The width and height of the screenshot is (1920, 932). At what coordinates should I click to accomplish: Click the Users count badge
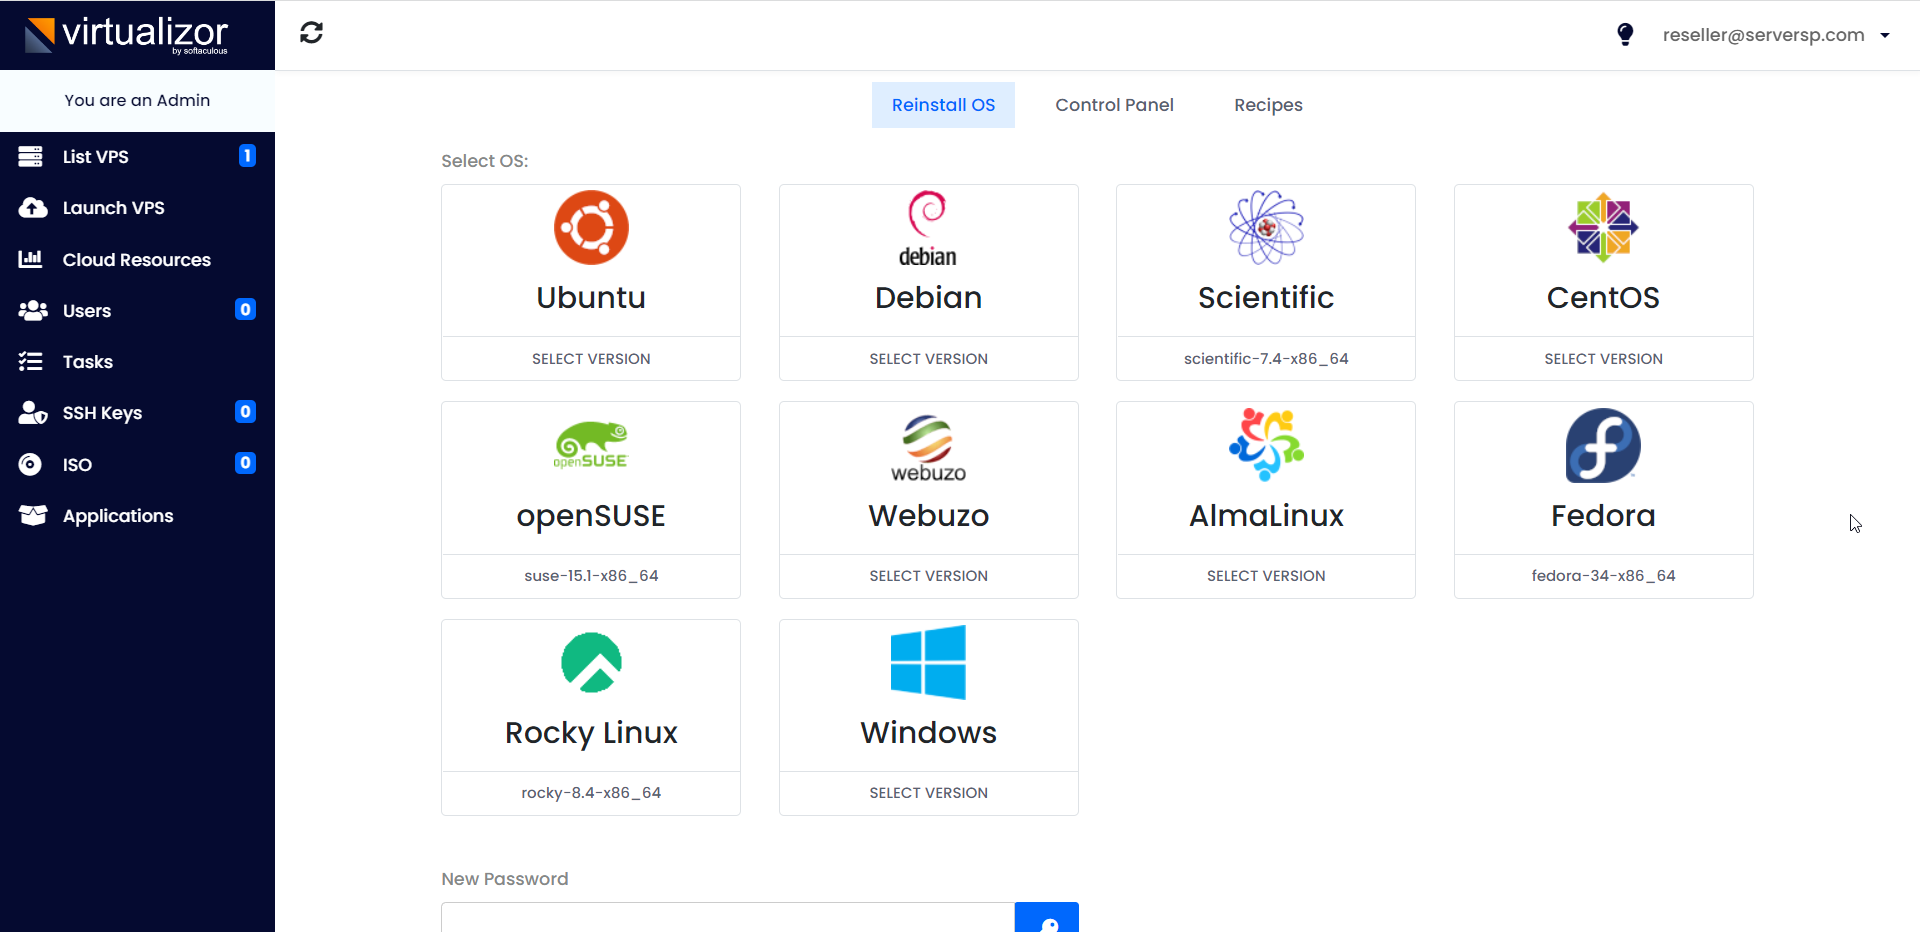[x=245, y=309]
